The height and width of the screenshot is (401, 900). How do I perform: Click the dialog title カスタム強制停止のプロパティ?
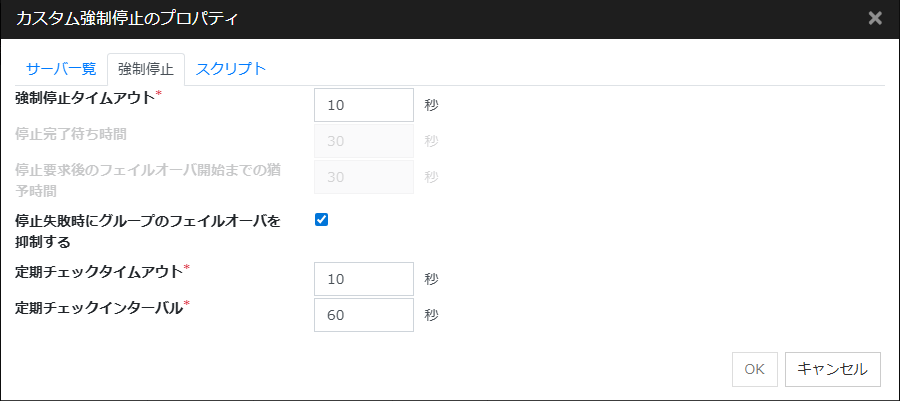[x=128, y=18]
